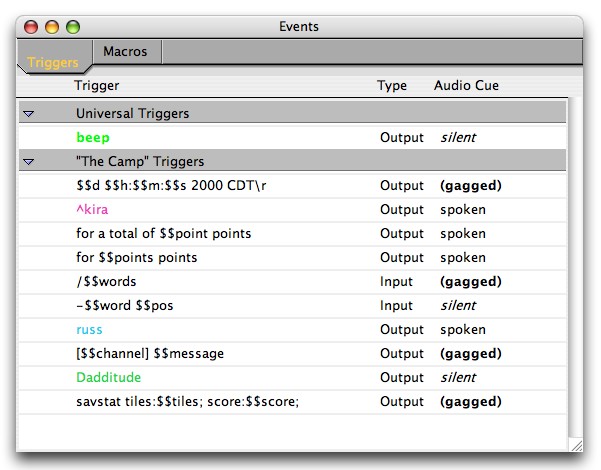Select the /$$words input trigger
The height and width of the screenshot is (470, 601).
coord(106,282)
